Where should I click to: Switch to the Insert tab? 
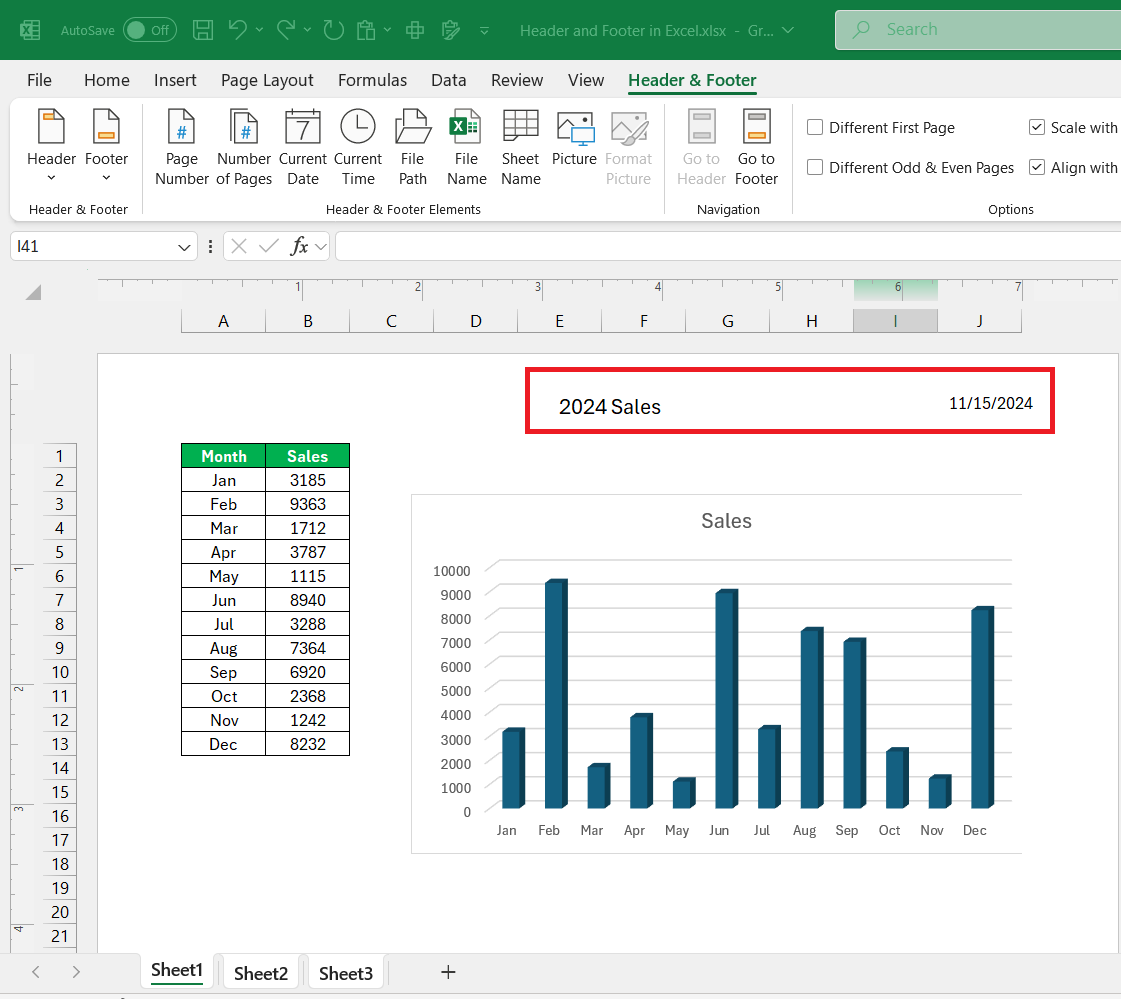tap(174, 80)
